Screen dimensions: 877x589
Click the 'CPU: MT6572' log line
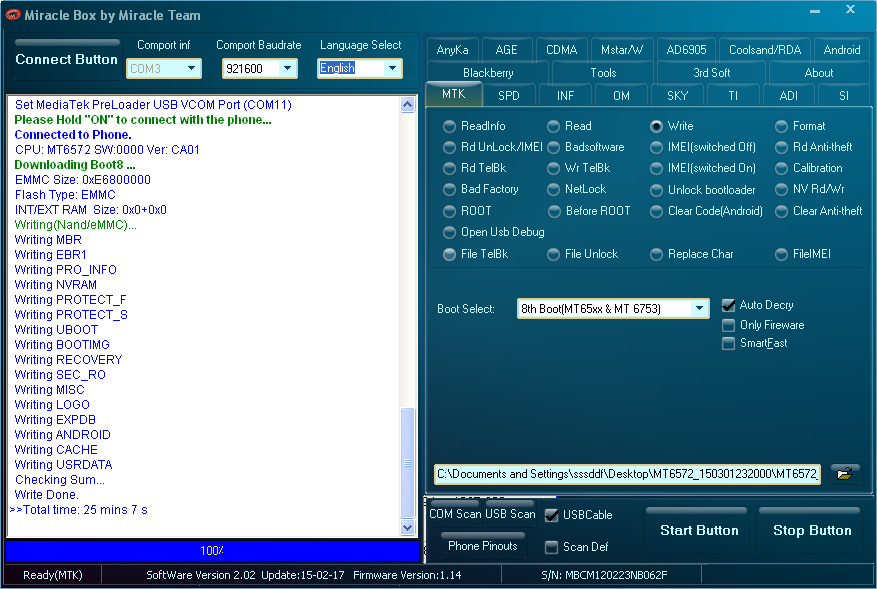107,150
